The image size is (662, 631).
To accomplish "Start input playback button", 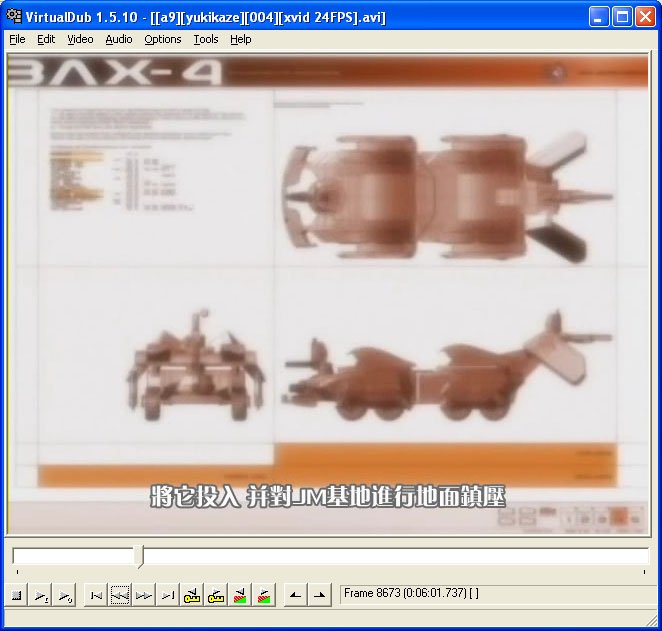I will coord(41,595).
